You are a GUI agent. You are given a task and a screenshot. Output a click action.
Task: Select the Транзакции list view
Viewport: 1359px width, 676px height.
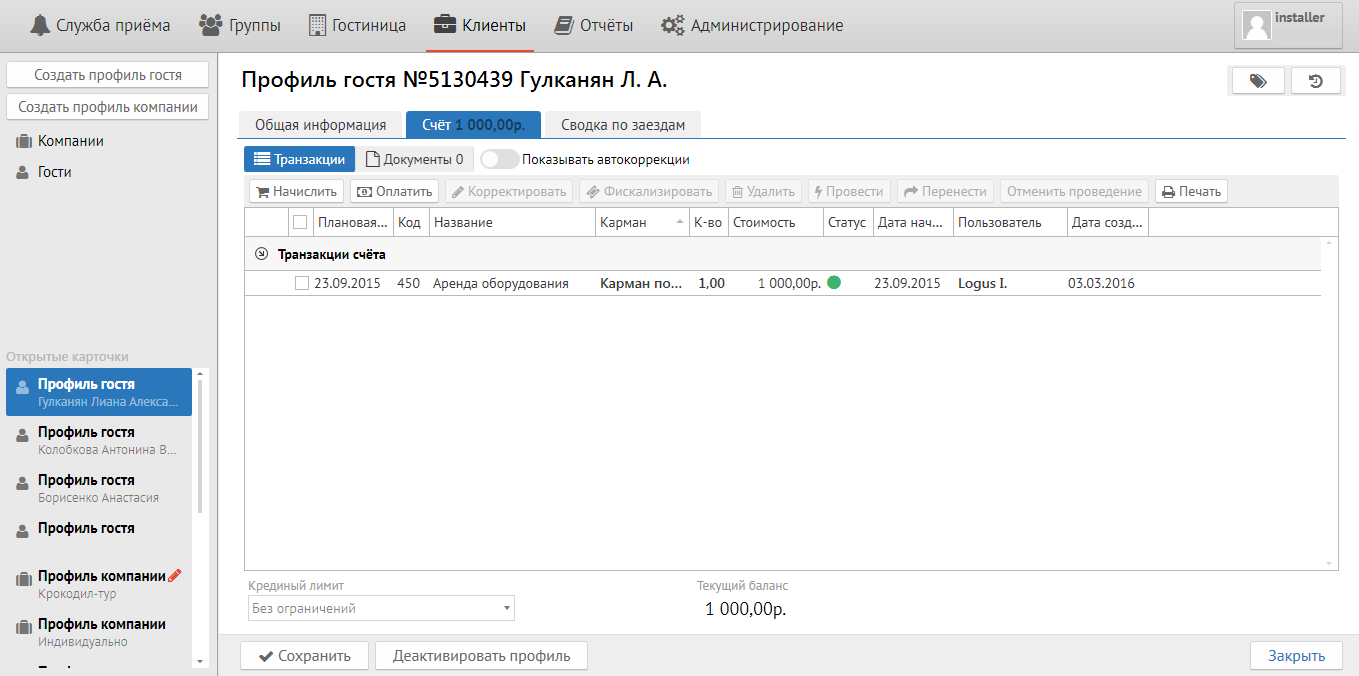(x=300, y=159)
